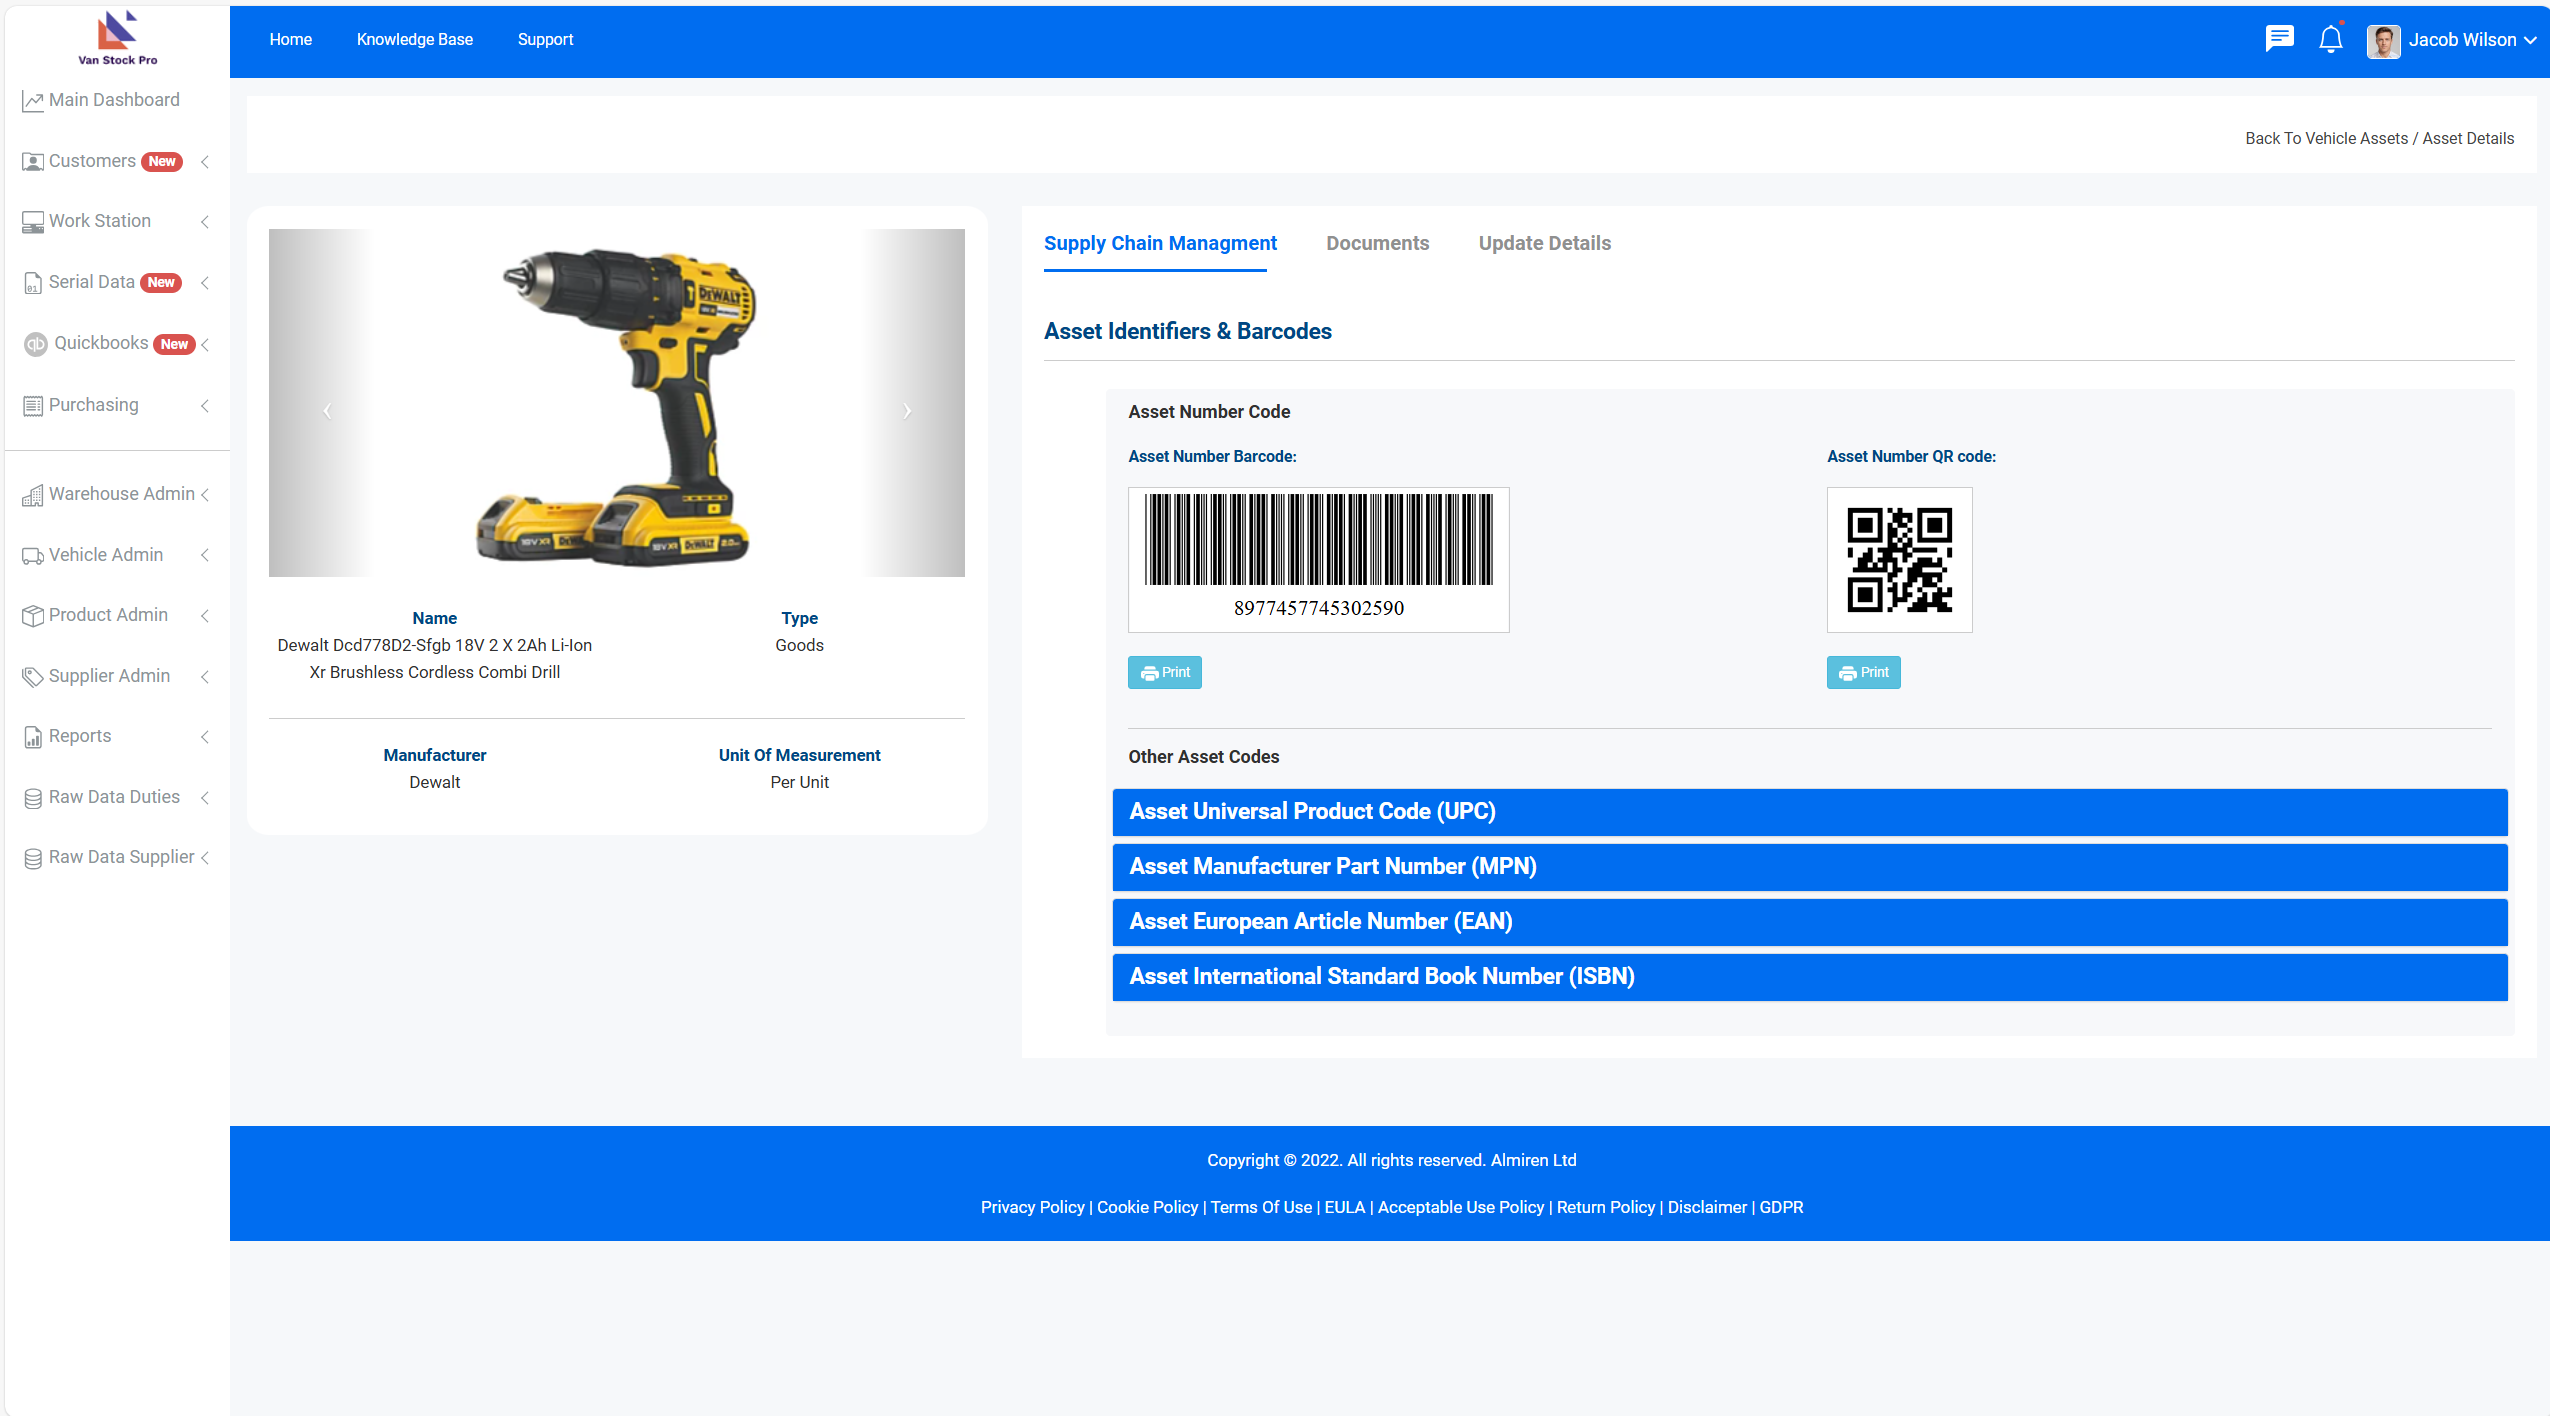Switch to the Update Details tab
The image size is (2550, 1416).
pos(1545,243)
